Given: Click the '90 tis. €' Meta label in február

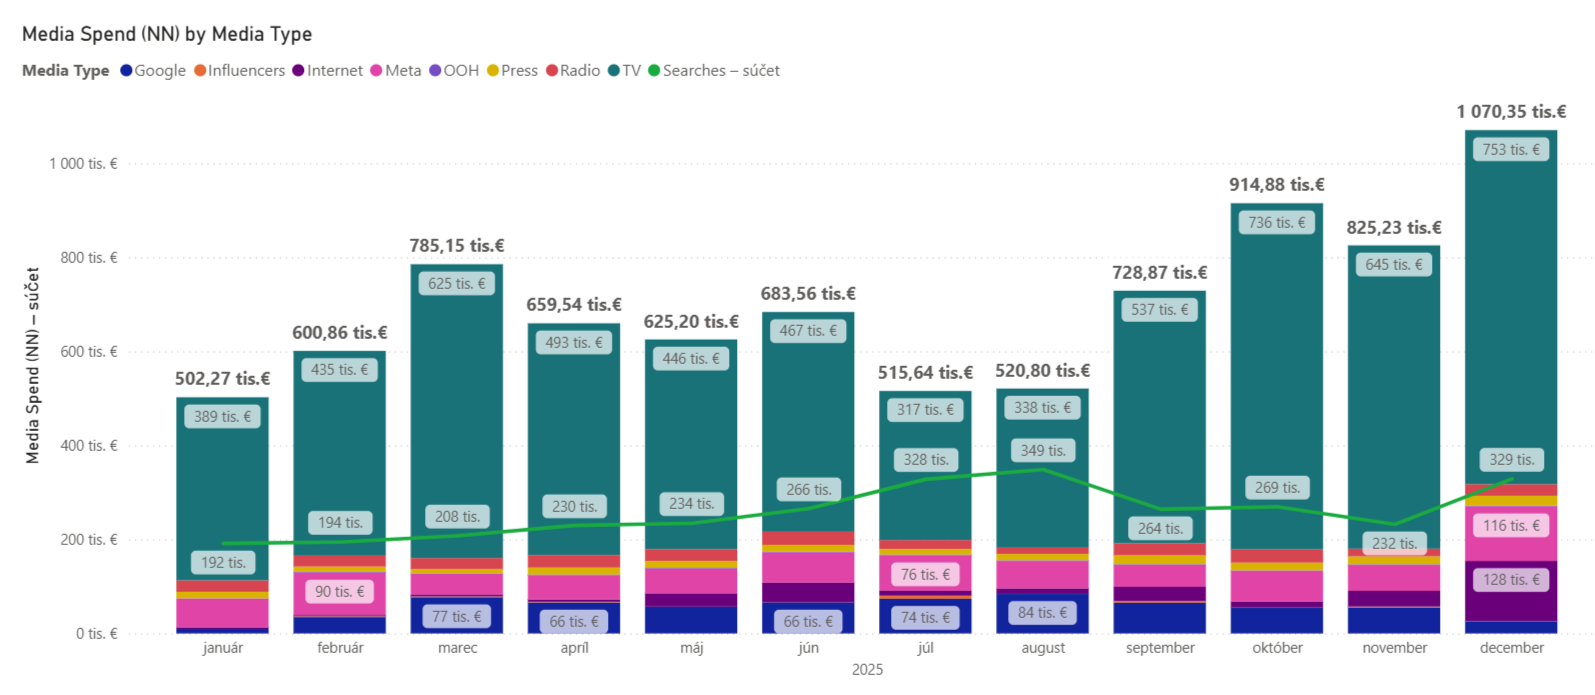Looking at the screenshot, I should click(340, 592).
